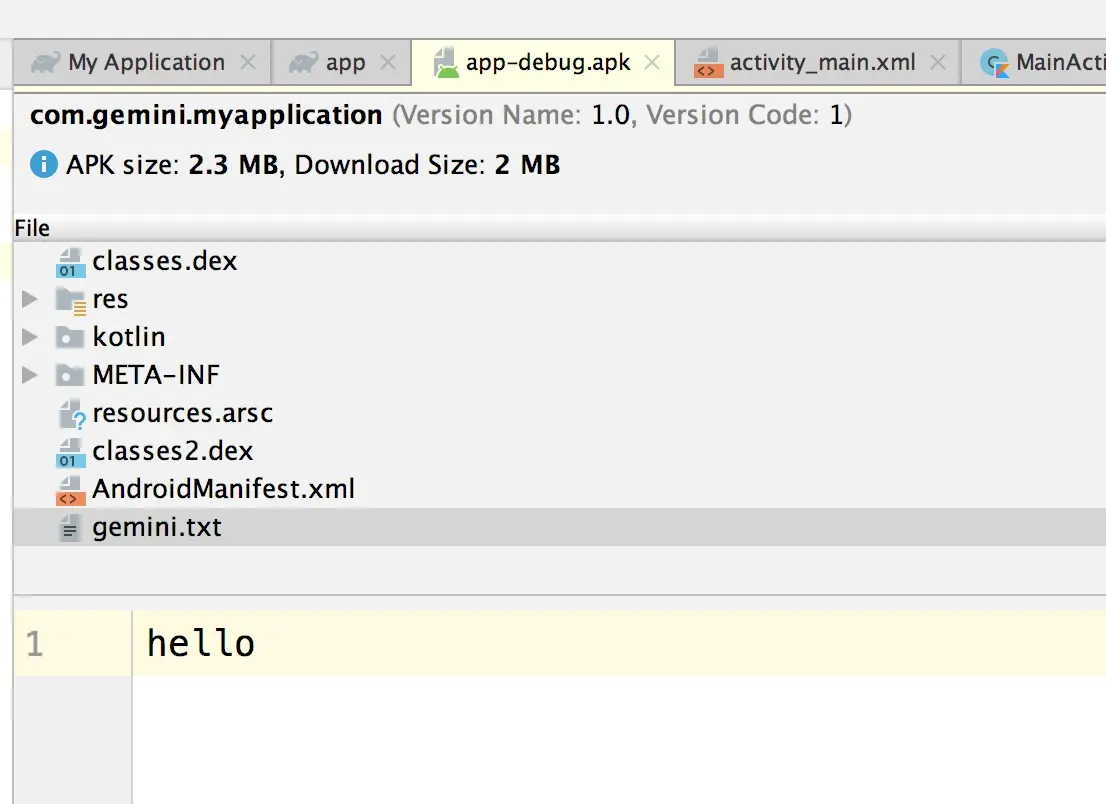Click the APK size 2.3 MB value
The width and height of the screenshot is (1106, 804).
[233, 165]
